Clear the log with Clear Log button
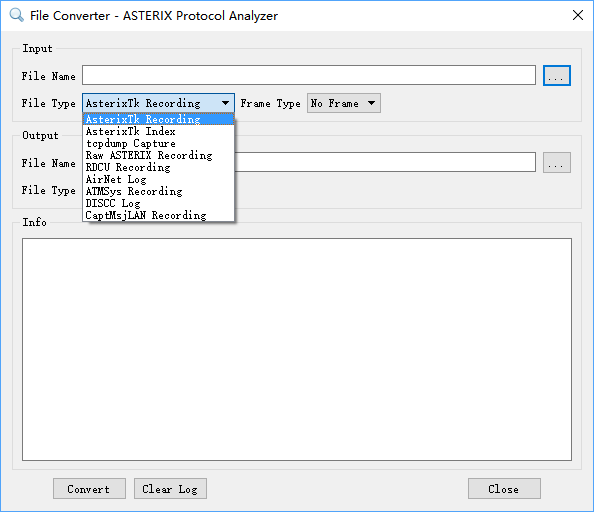This screenshot has width=594, height=512. point(170,489)
